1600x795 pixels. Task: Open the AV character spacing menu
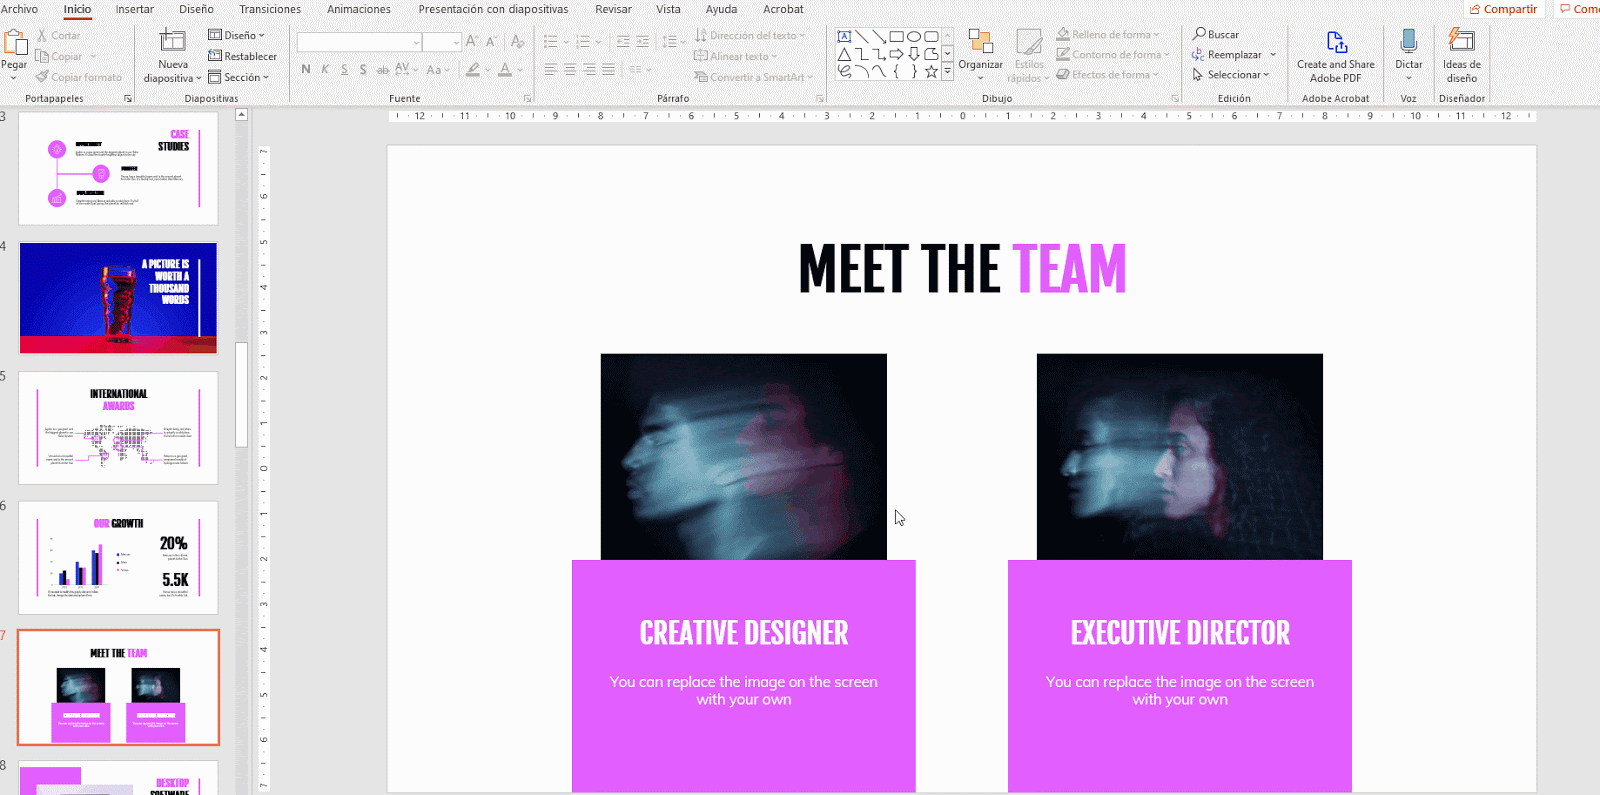tap(405, 69)
